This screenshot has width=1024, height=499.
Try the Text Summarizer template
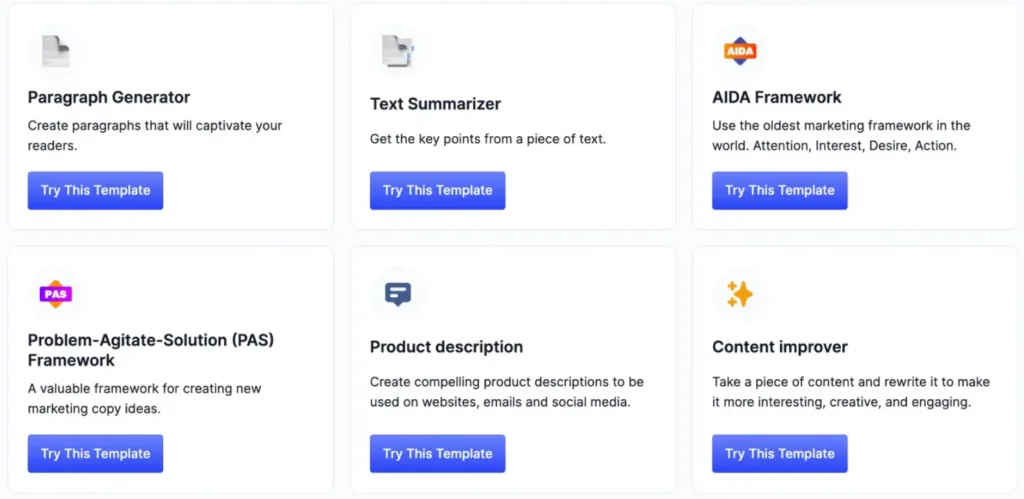(438, 191)
